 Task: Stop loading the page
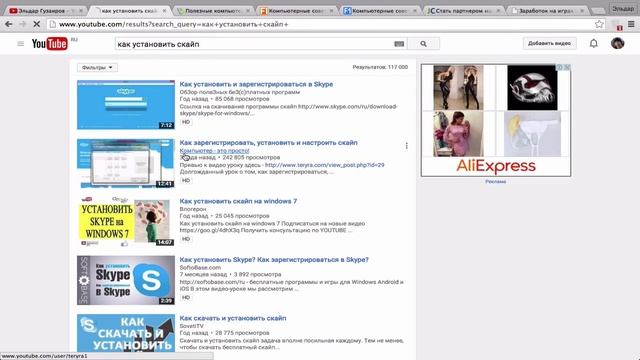tap(36, 24)
